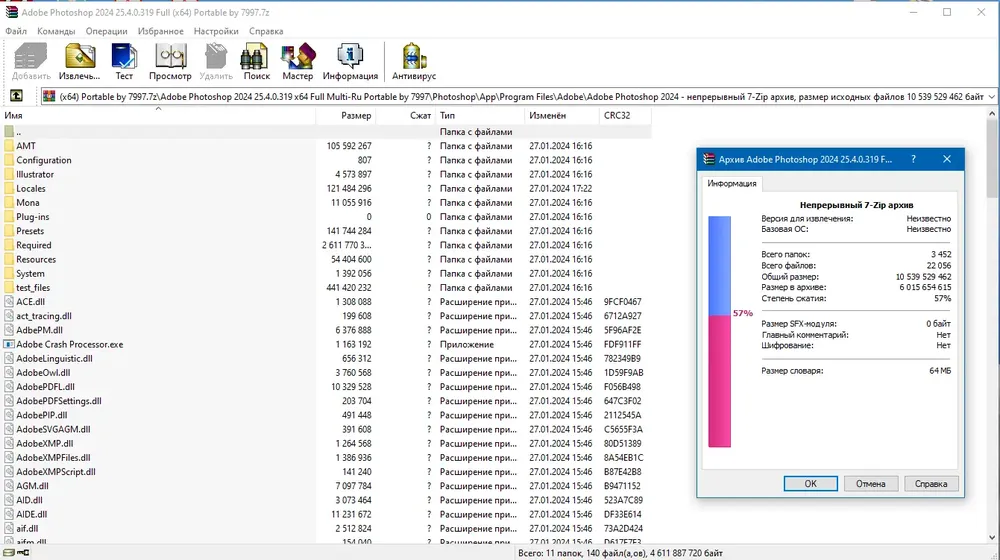Select file AIDE.dll
This screenshot has width=1000, height=560.
(325, 514)
